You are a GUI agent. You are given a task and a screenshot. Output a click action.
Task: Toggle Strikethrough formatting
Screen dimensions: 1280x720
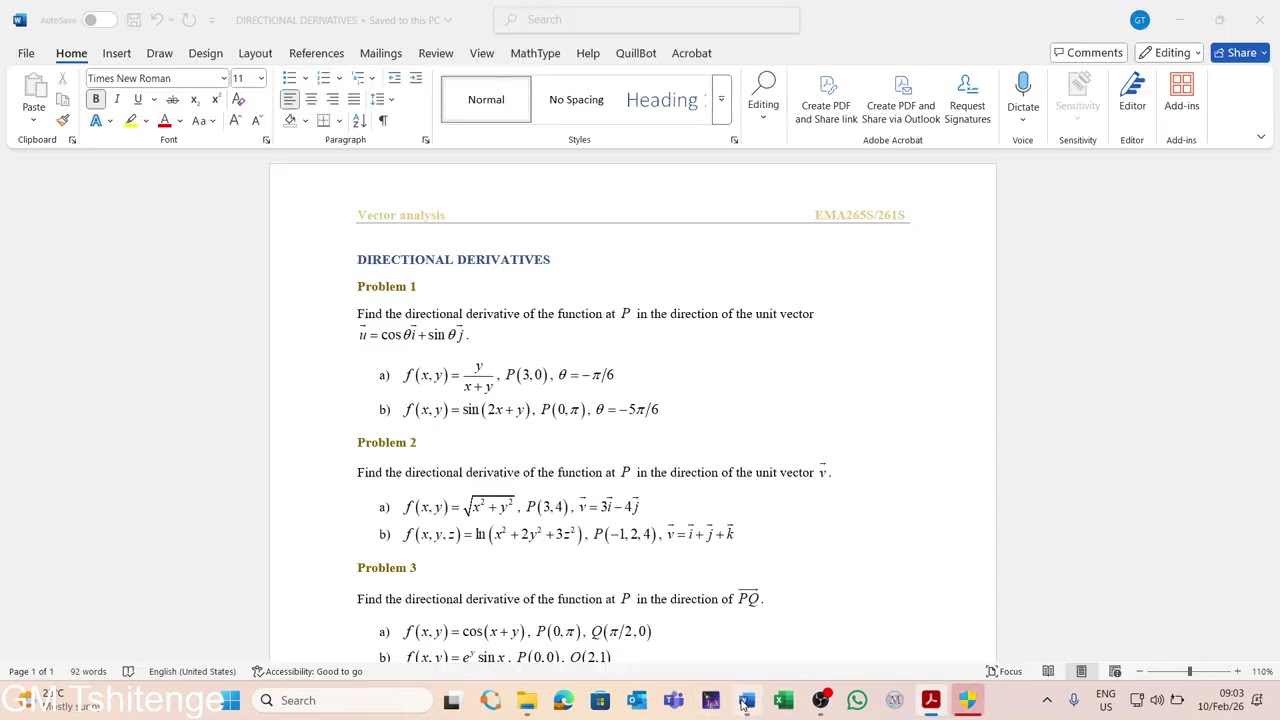[x=173, y=99]
